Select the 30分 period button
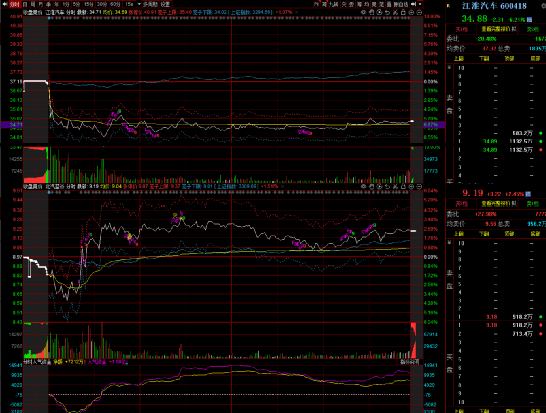This screenshot has width=546, height=413. 102,4
